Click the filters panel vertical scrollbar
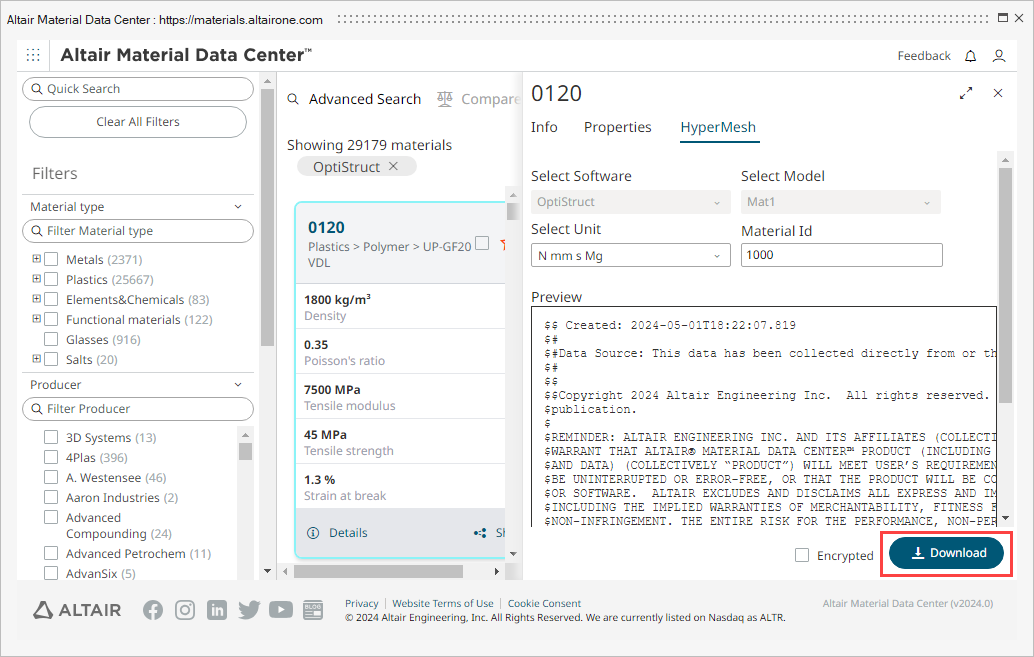This screenshot has height=657, width=1034. pyautogui.click(x=267, y=218)
